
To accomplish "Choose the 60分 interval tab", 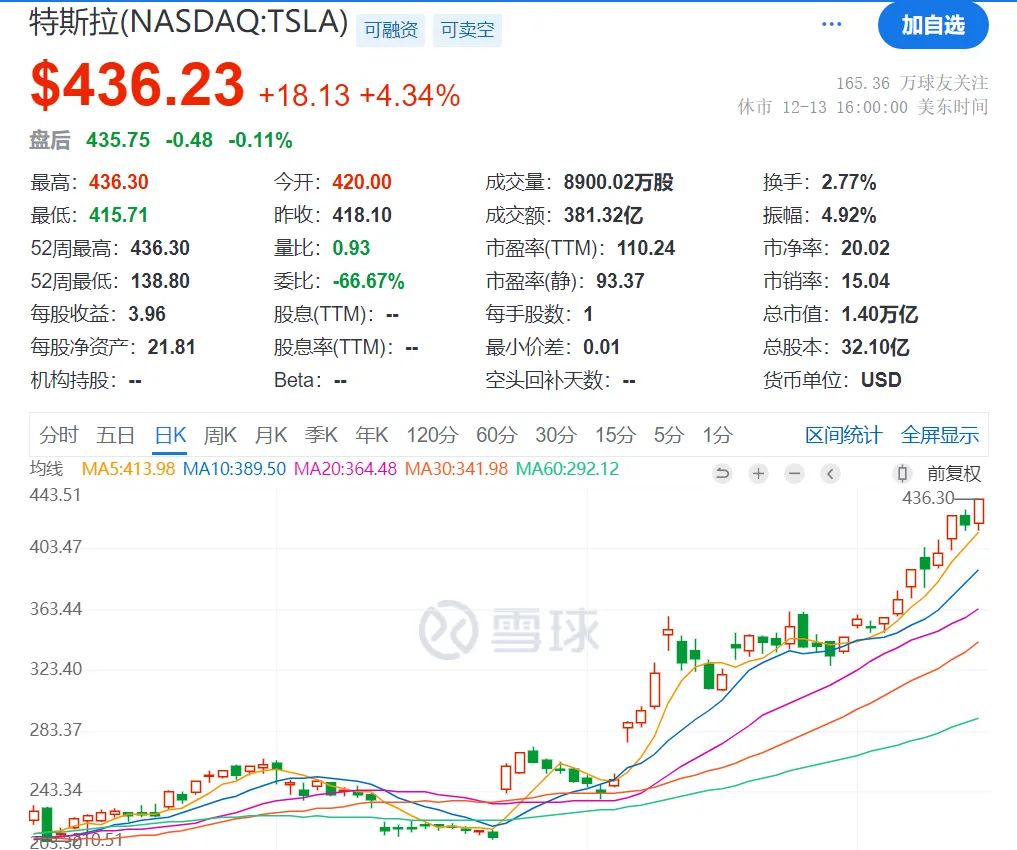I will [496, 435].
